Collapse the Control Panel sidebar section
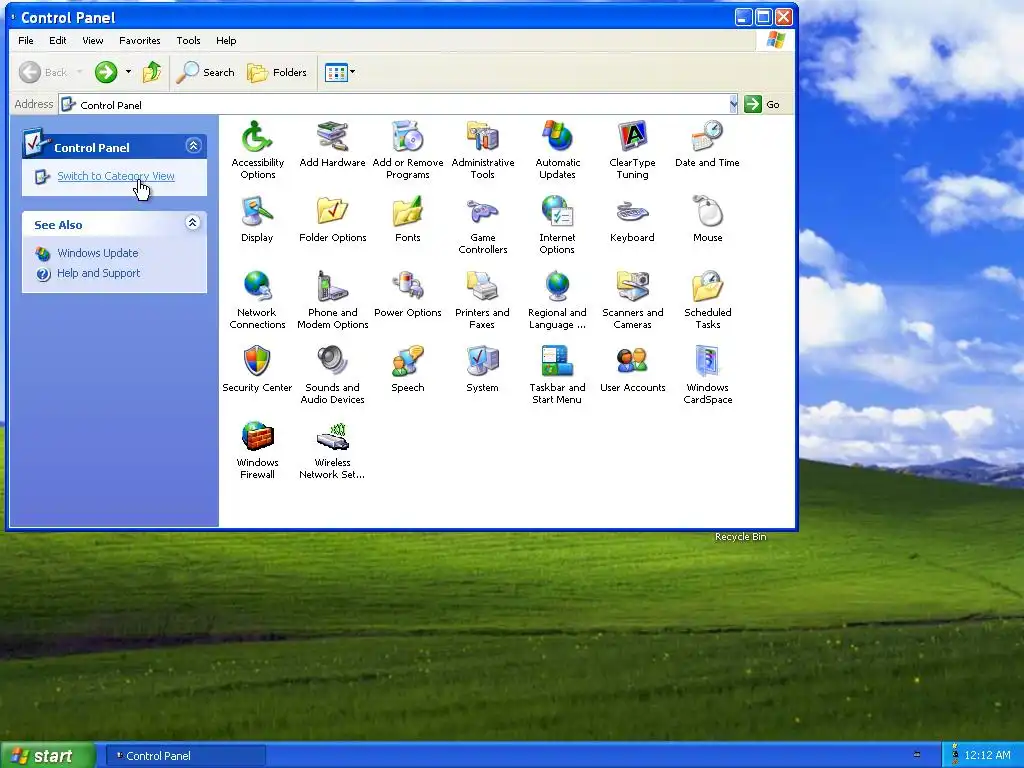Screen dimensions: 1024x768 (x=193, y=146)
